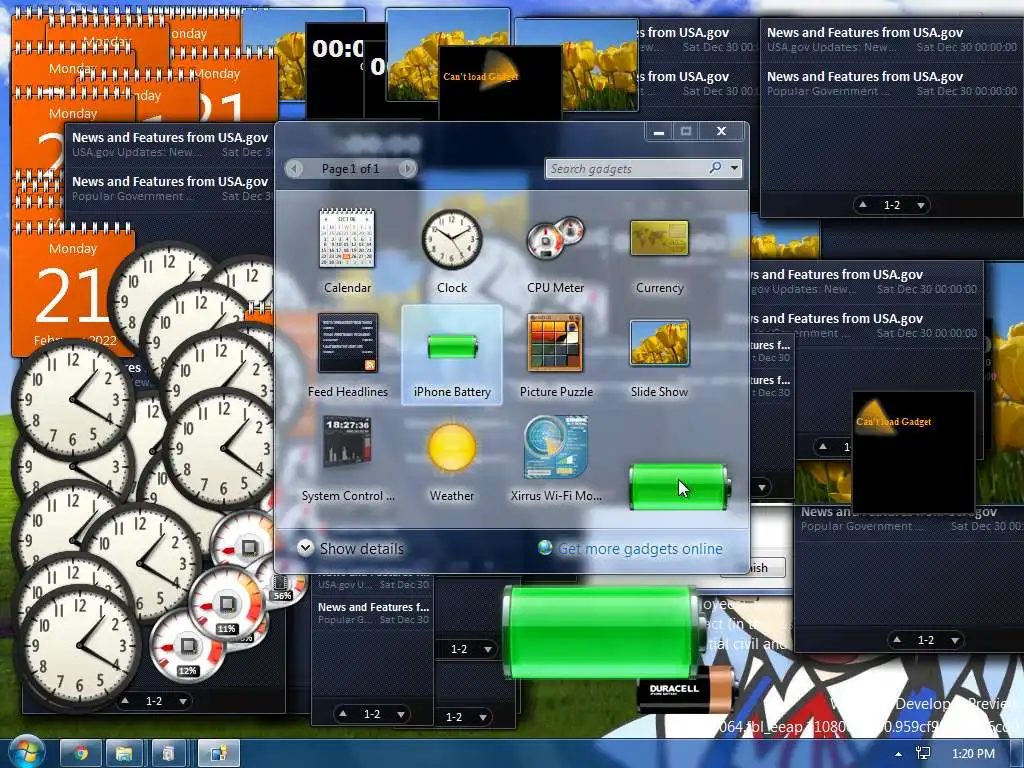Screen dimensions: 1024x768
Task: Show previous headlines in the bottom-left feed gadget
Action: (125, 701)
